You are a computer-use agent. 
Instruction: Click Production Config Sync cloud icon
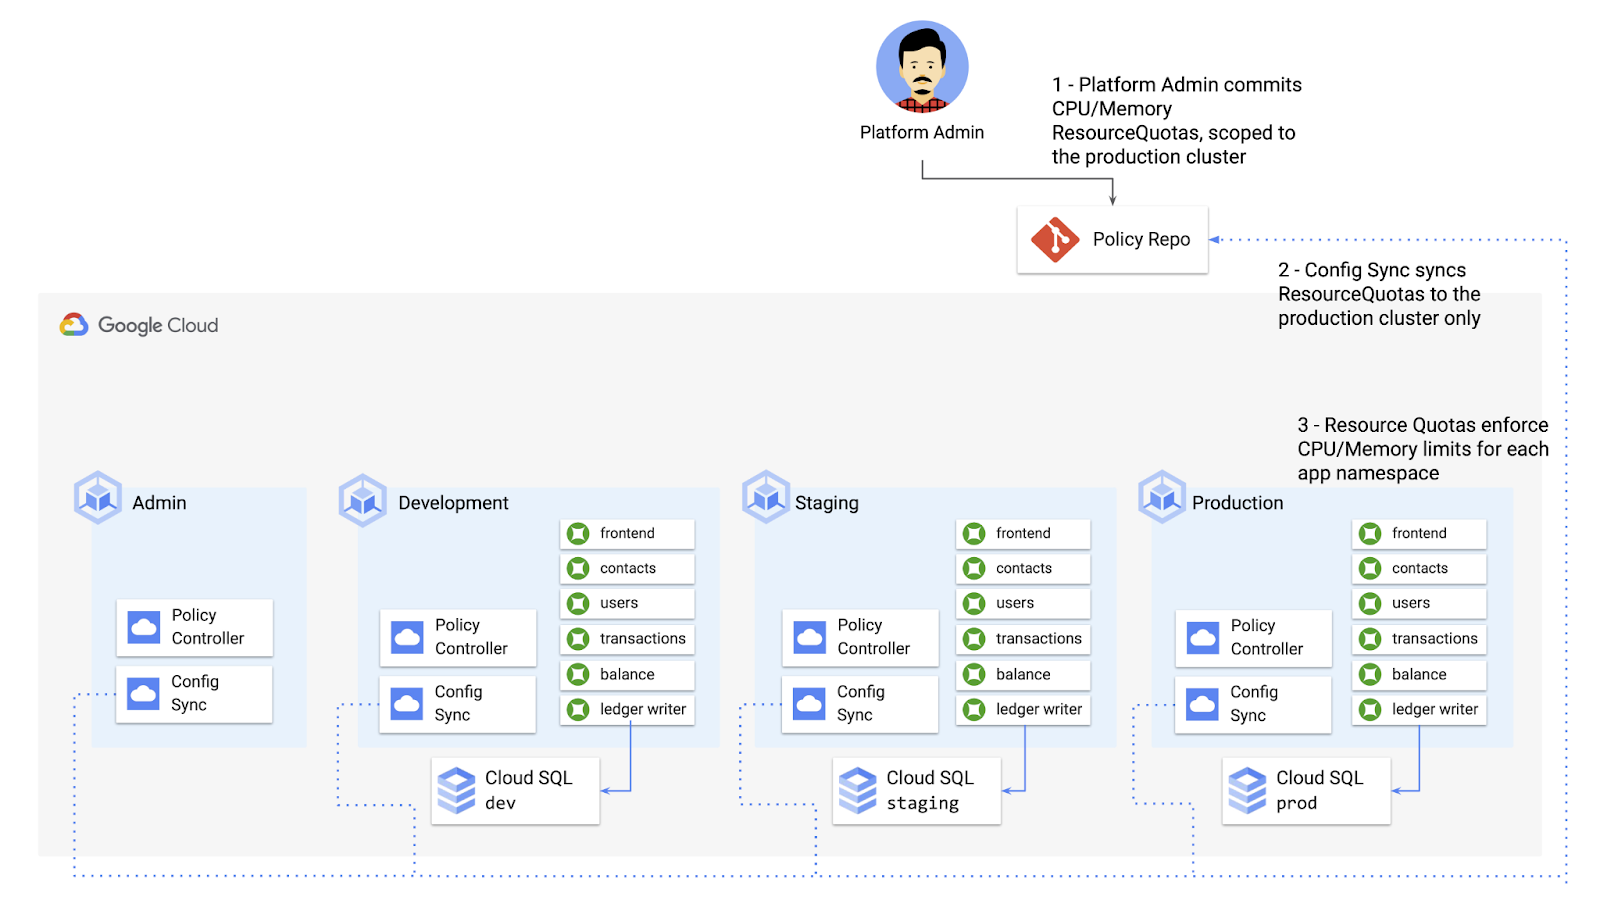click(1203, 704)
